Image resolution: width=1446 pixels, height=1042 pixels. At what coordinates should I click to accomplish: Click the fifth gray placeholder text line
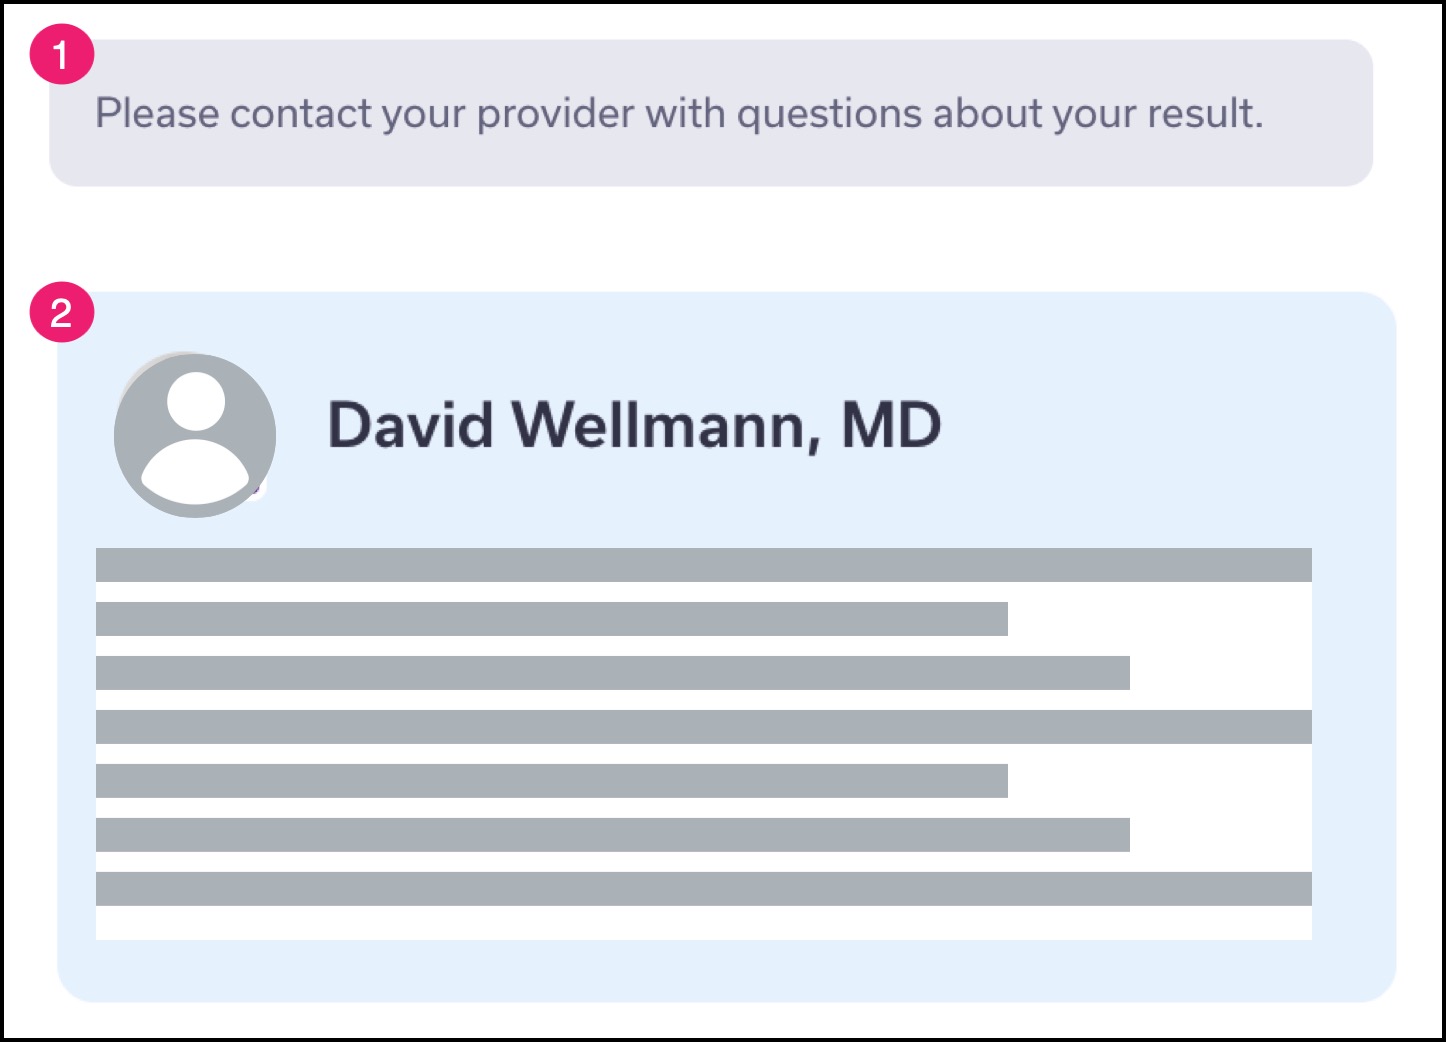pyautogui.click(x=552, y=781)
